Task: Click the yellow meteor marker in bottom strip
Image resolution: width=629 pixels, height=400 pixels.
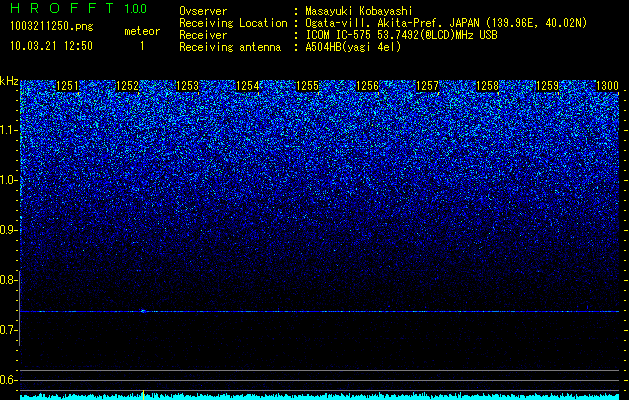Action: click(x=143, y=394)
